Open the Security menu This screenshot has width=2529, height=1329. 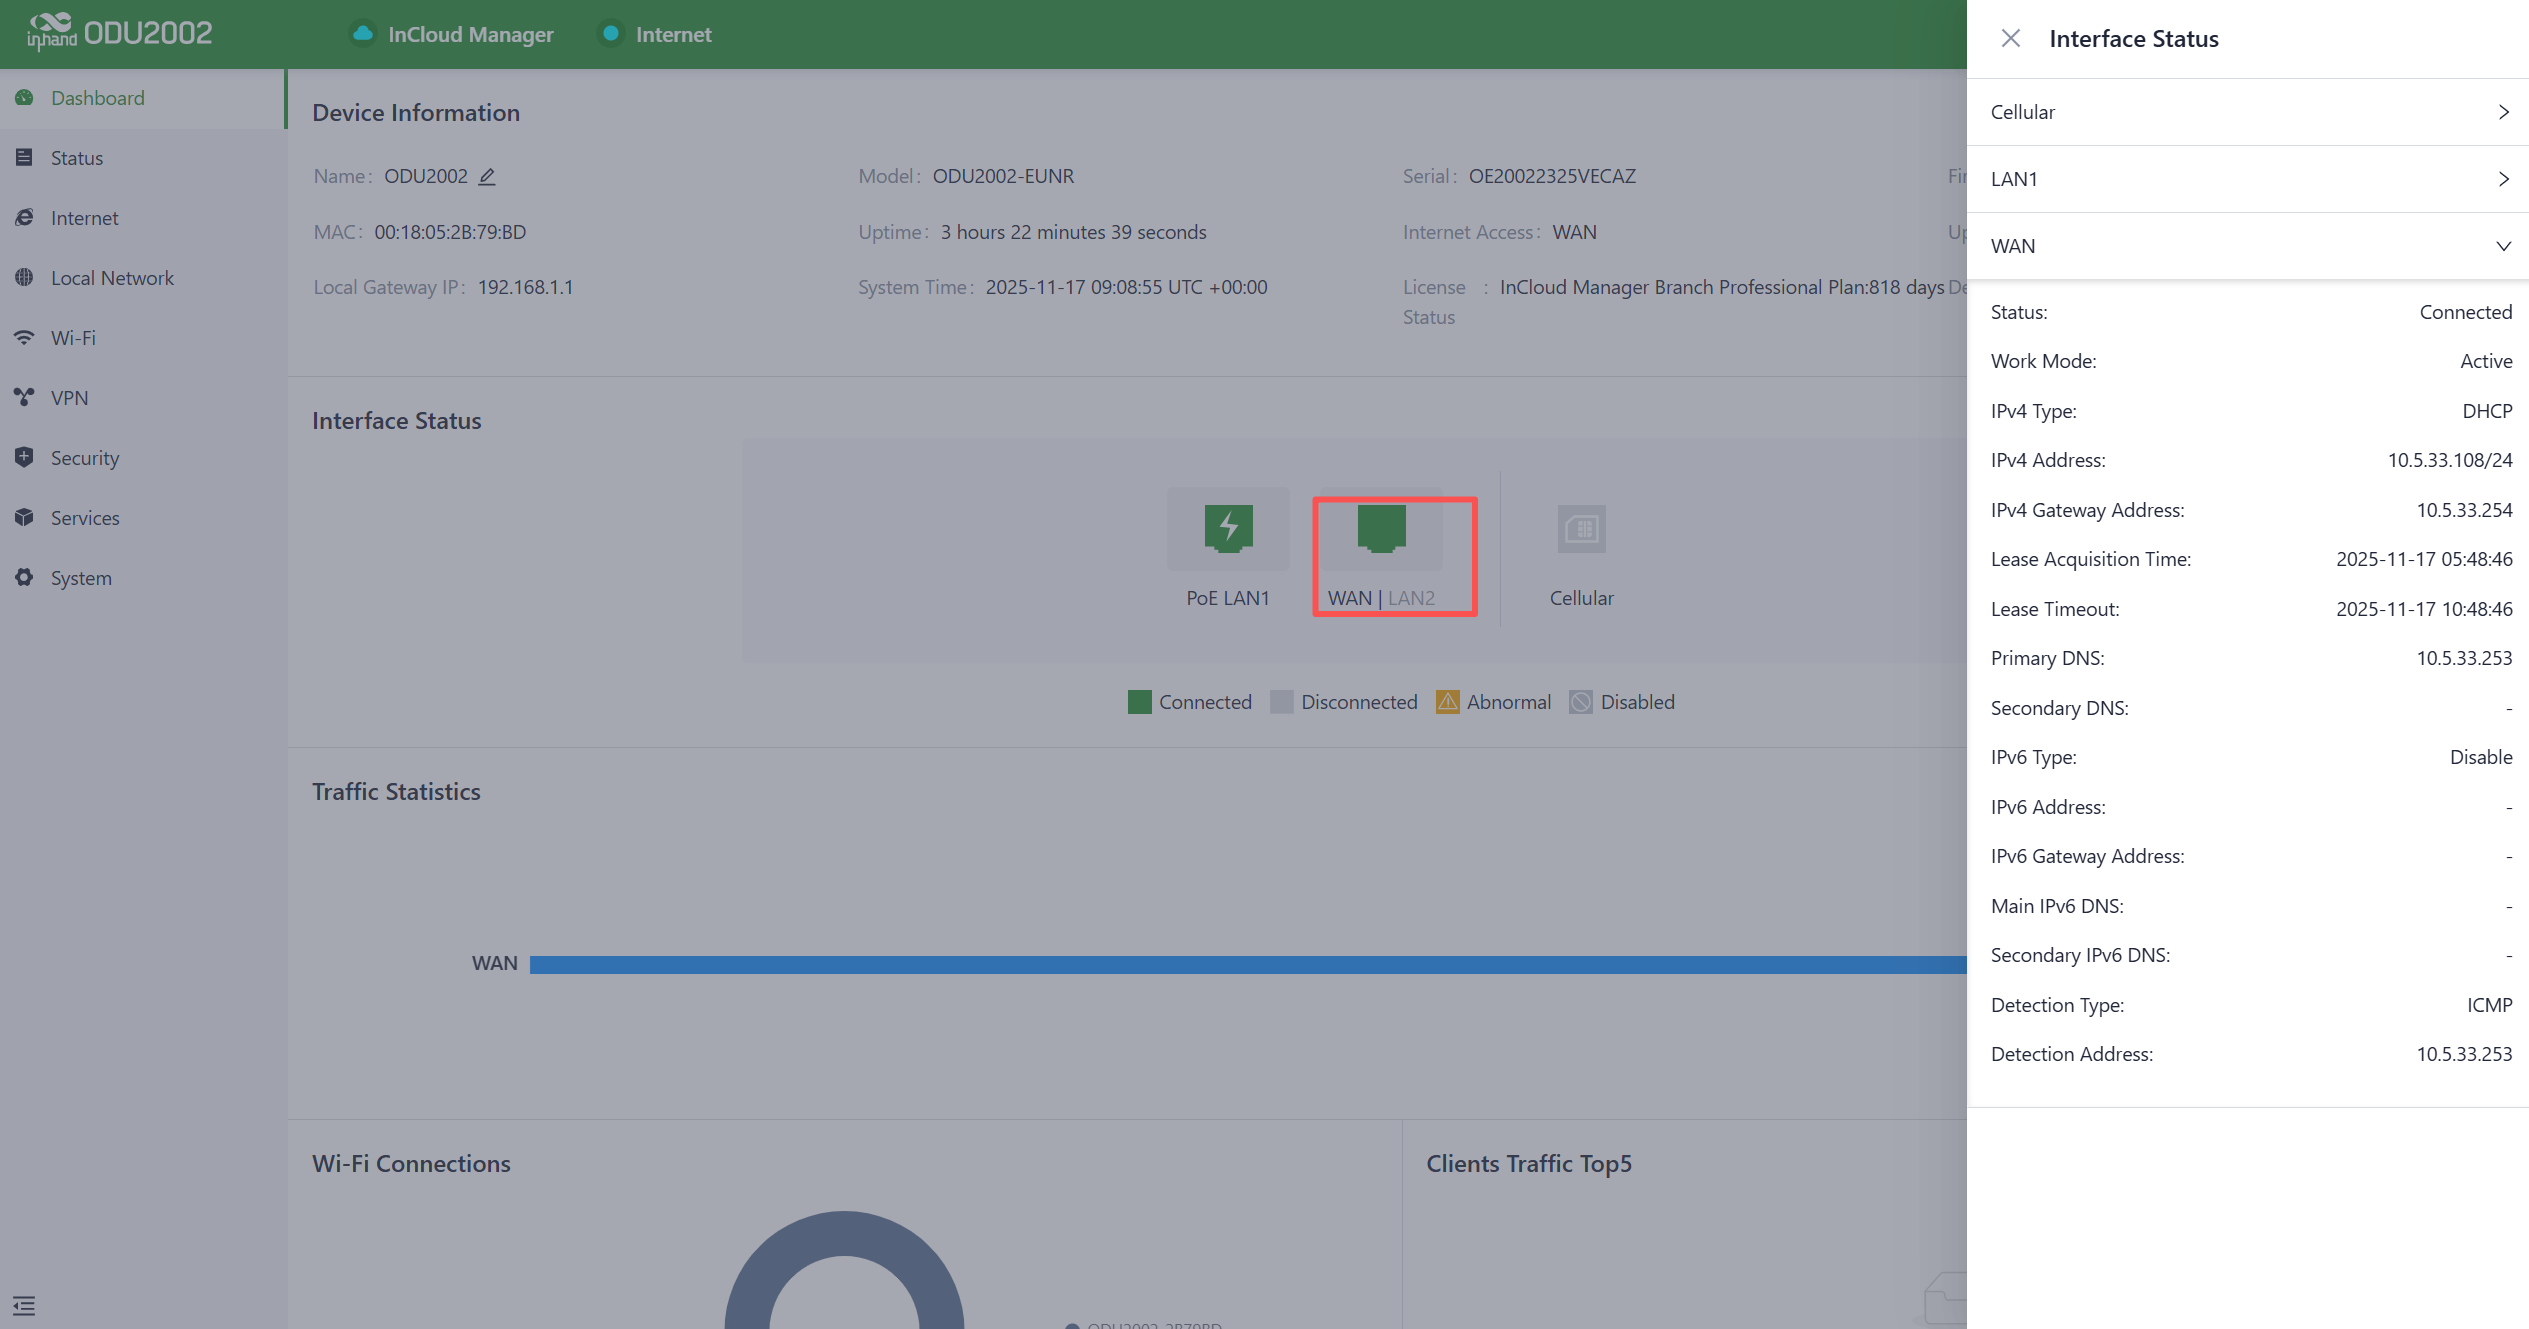tap(85, 458)
